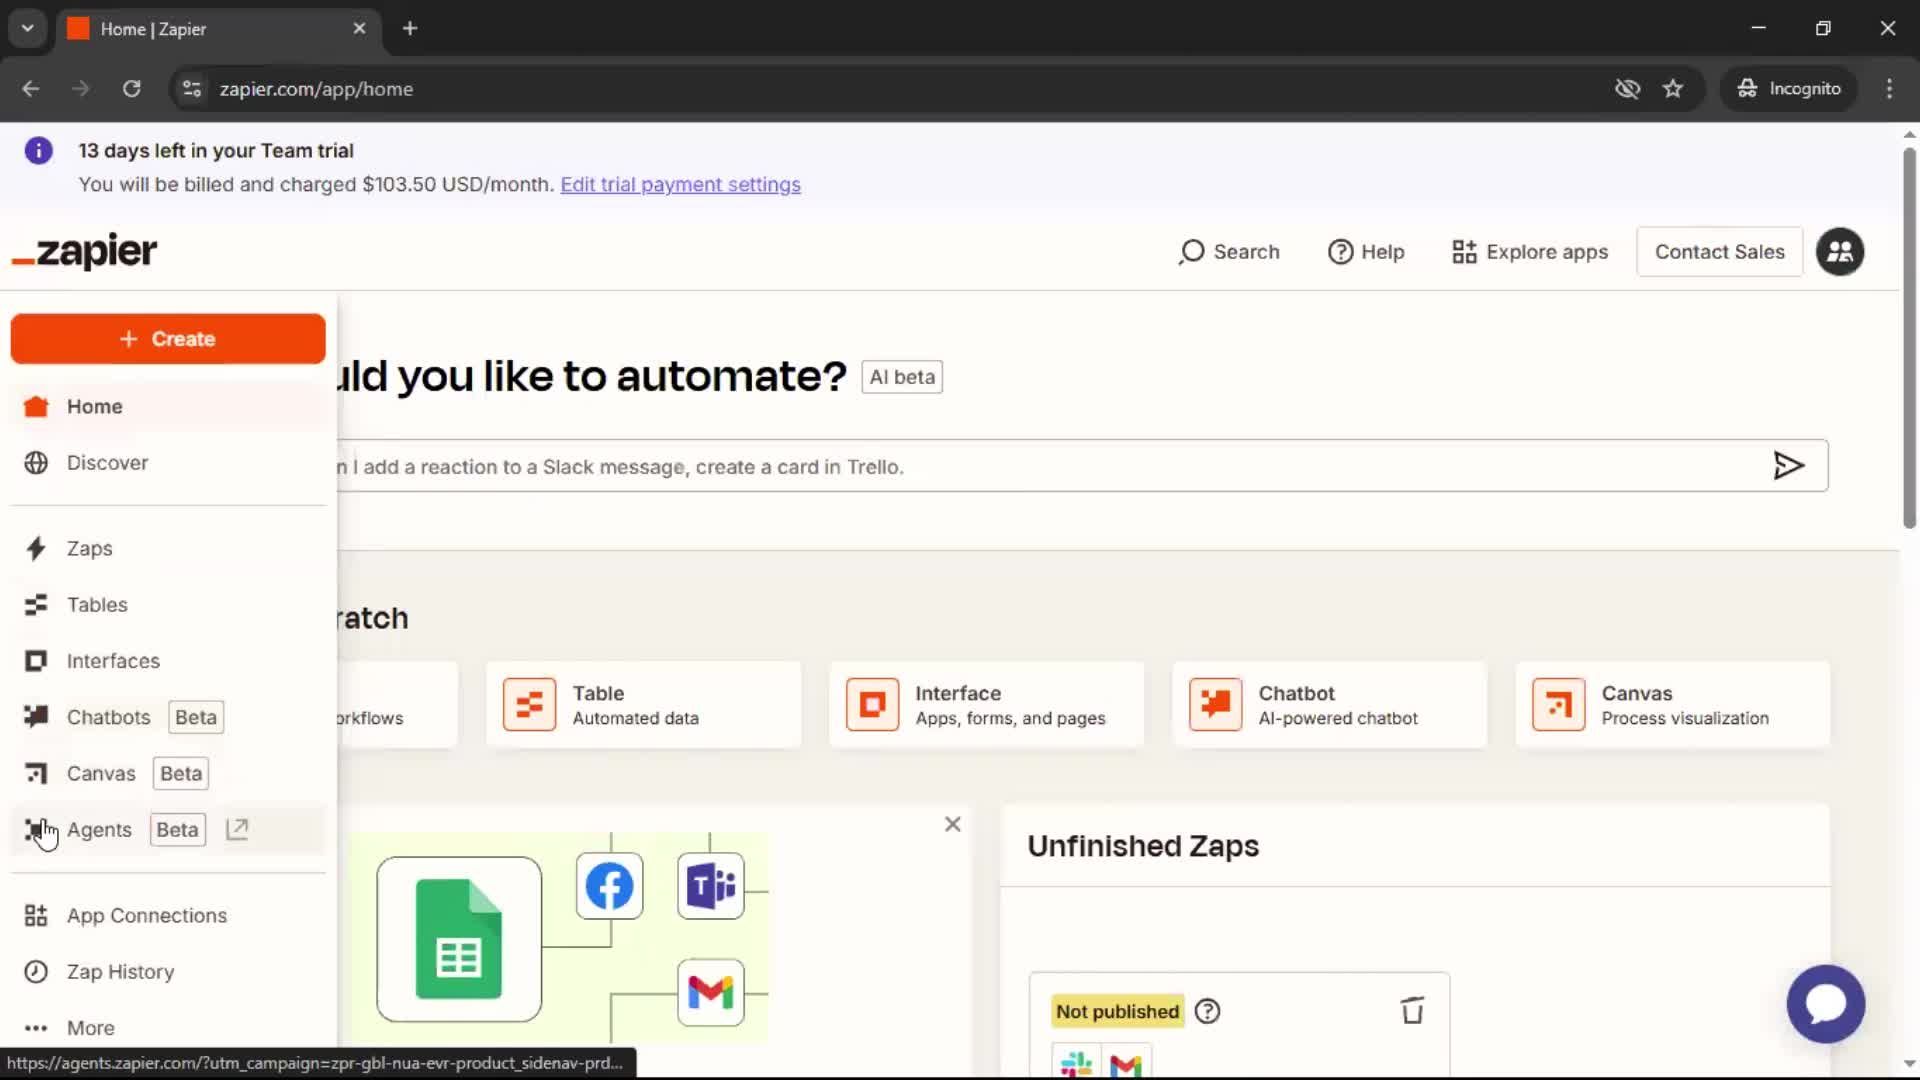Open the tab search dropdown arrow

[28, 28]
